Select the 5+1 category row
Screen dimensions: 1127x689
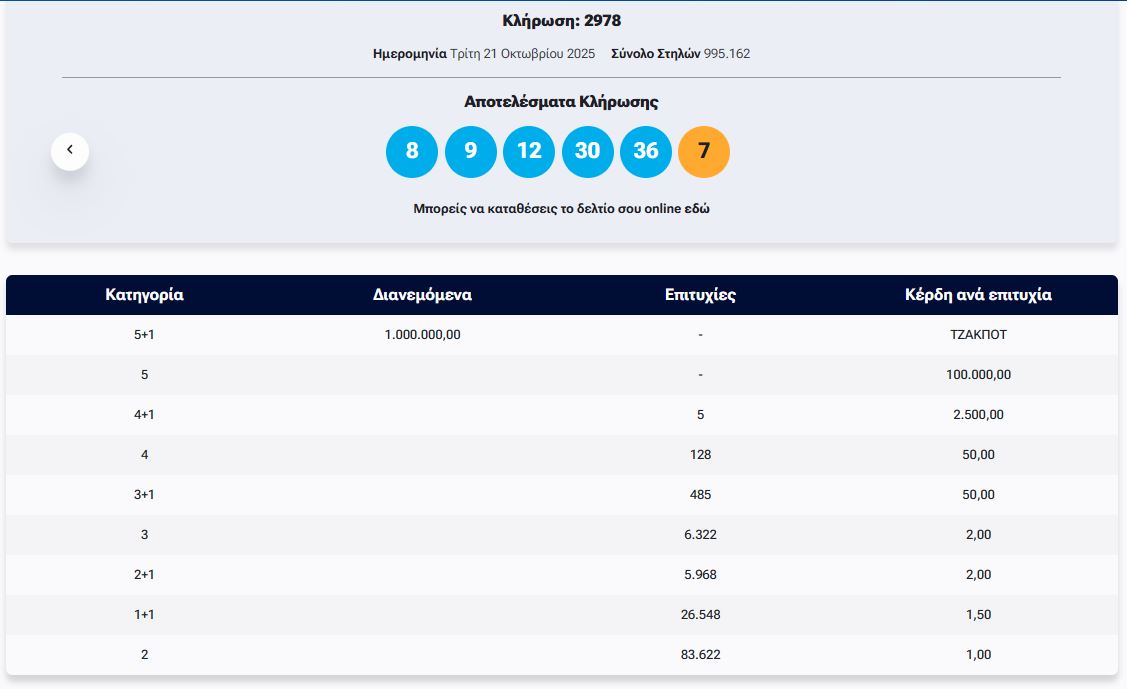144,335
